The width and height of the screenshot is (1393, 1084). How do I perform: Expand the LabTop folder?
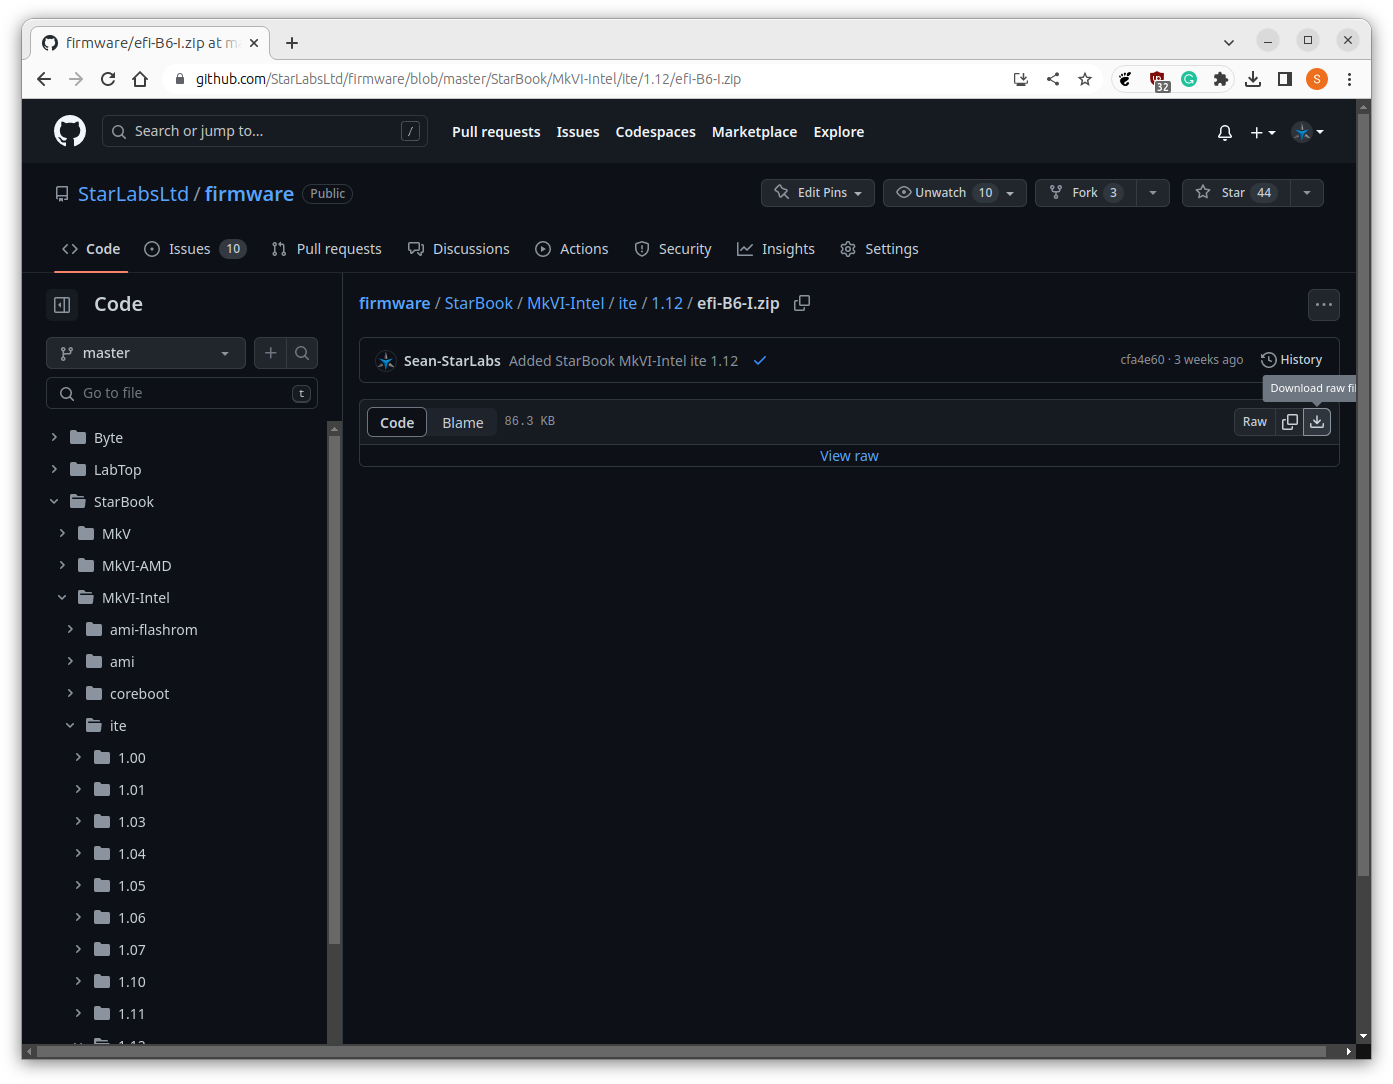coord(54,469)
